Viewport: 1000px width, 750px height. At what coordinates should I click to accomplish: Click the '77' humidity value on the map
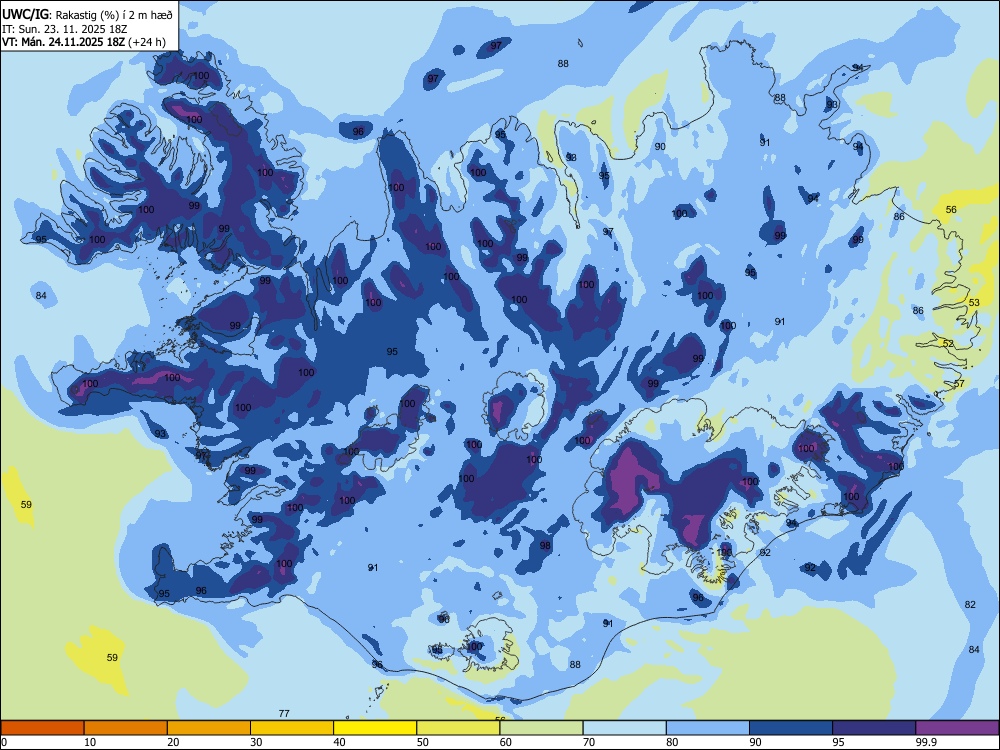coord(284,713)
